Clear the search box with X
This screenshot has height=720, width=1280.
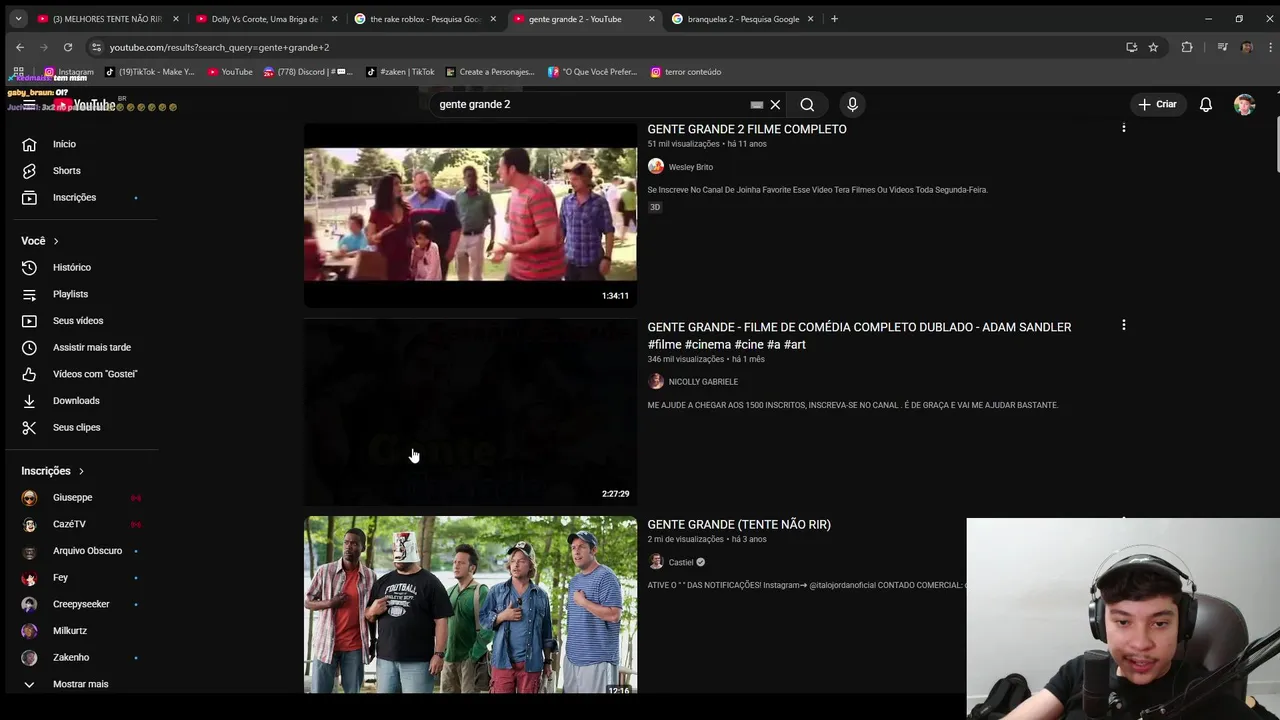tap(775, 104)
